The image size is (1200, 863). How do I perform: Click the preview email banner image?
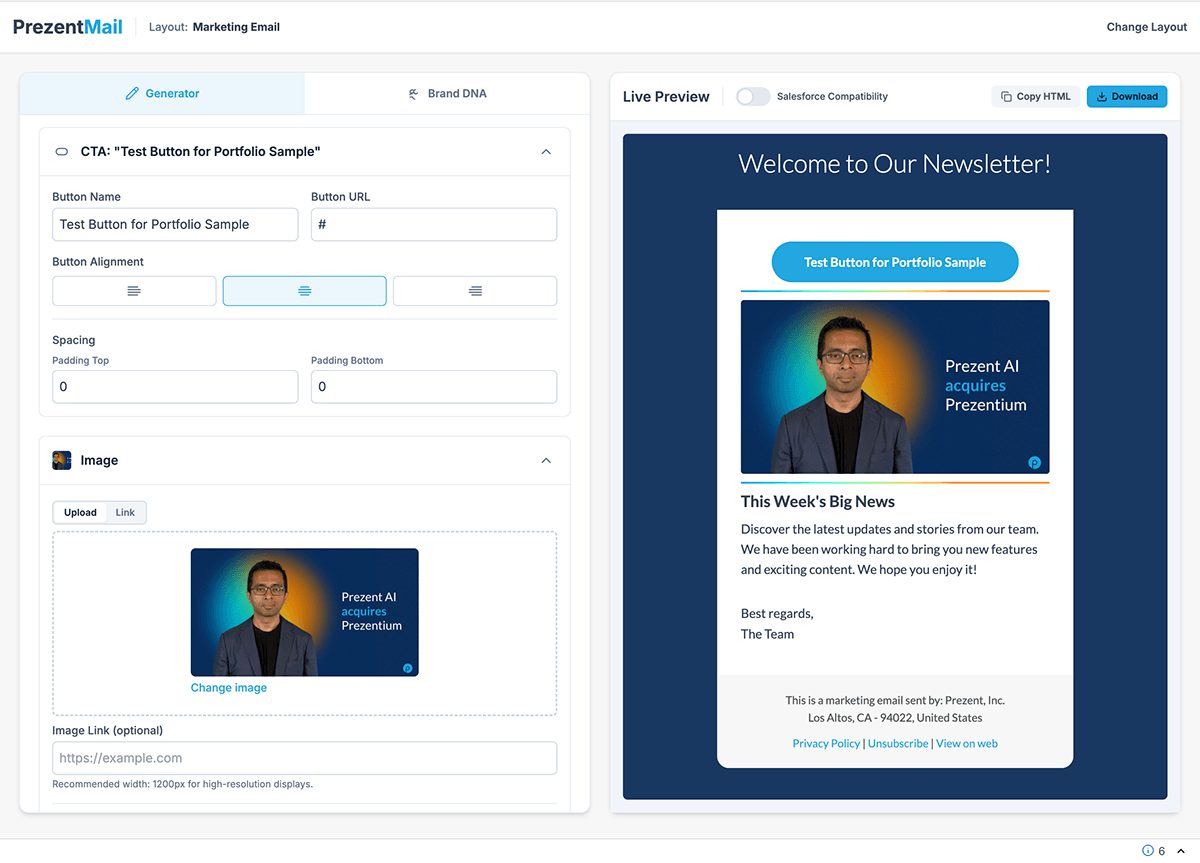pyautogui.click(x=895, y=387)
